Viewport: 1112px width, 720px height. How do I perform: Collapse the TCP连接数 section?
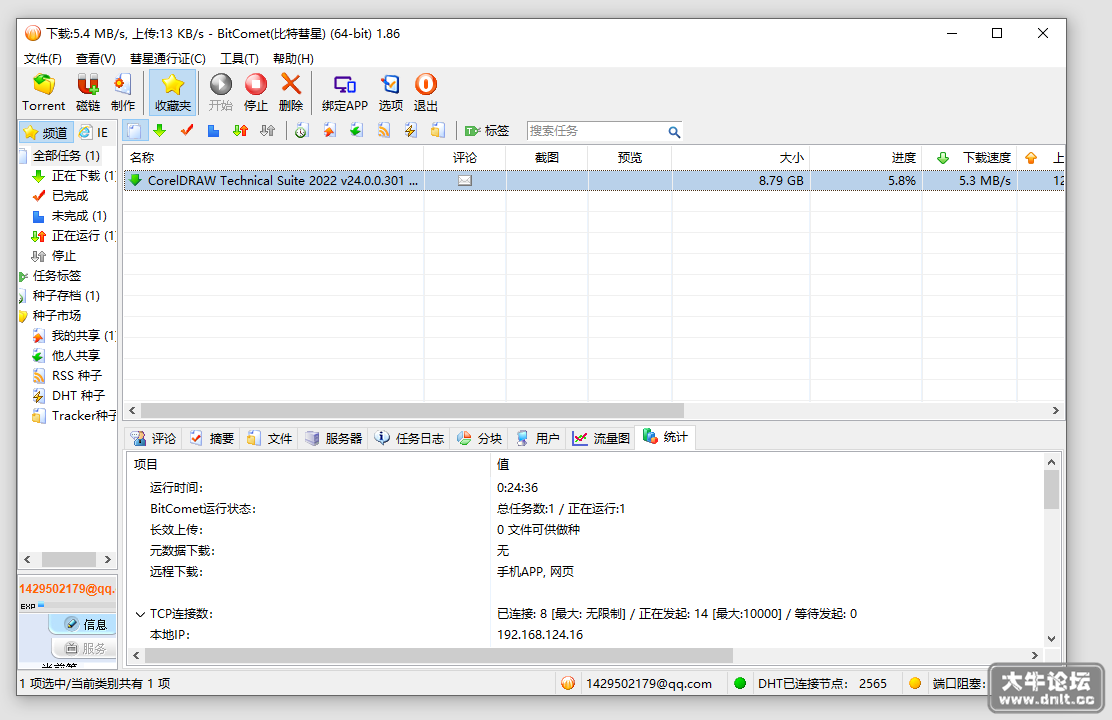[140, 614]
